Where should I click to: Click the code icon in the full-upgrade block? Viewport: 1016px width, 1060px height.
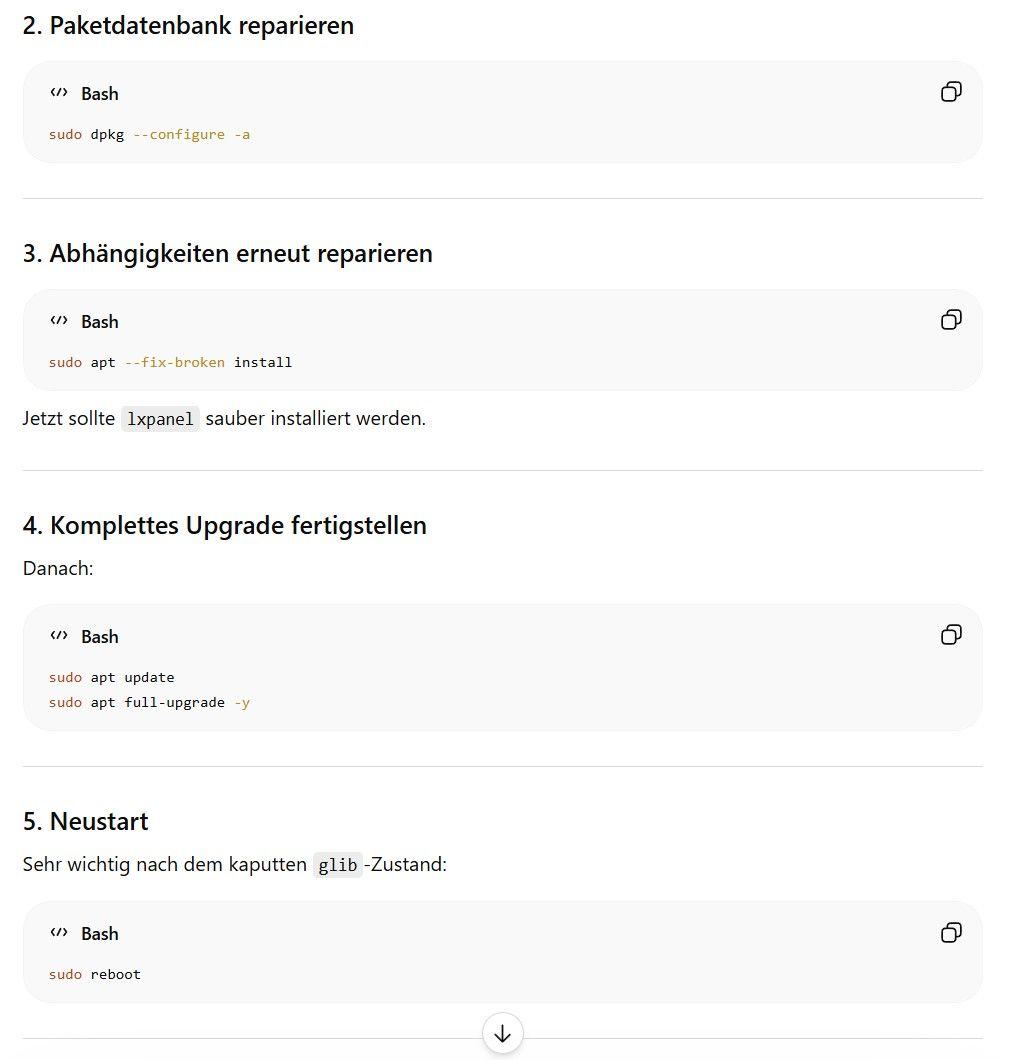tap(59, 635)
